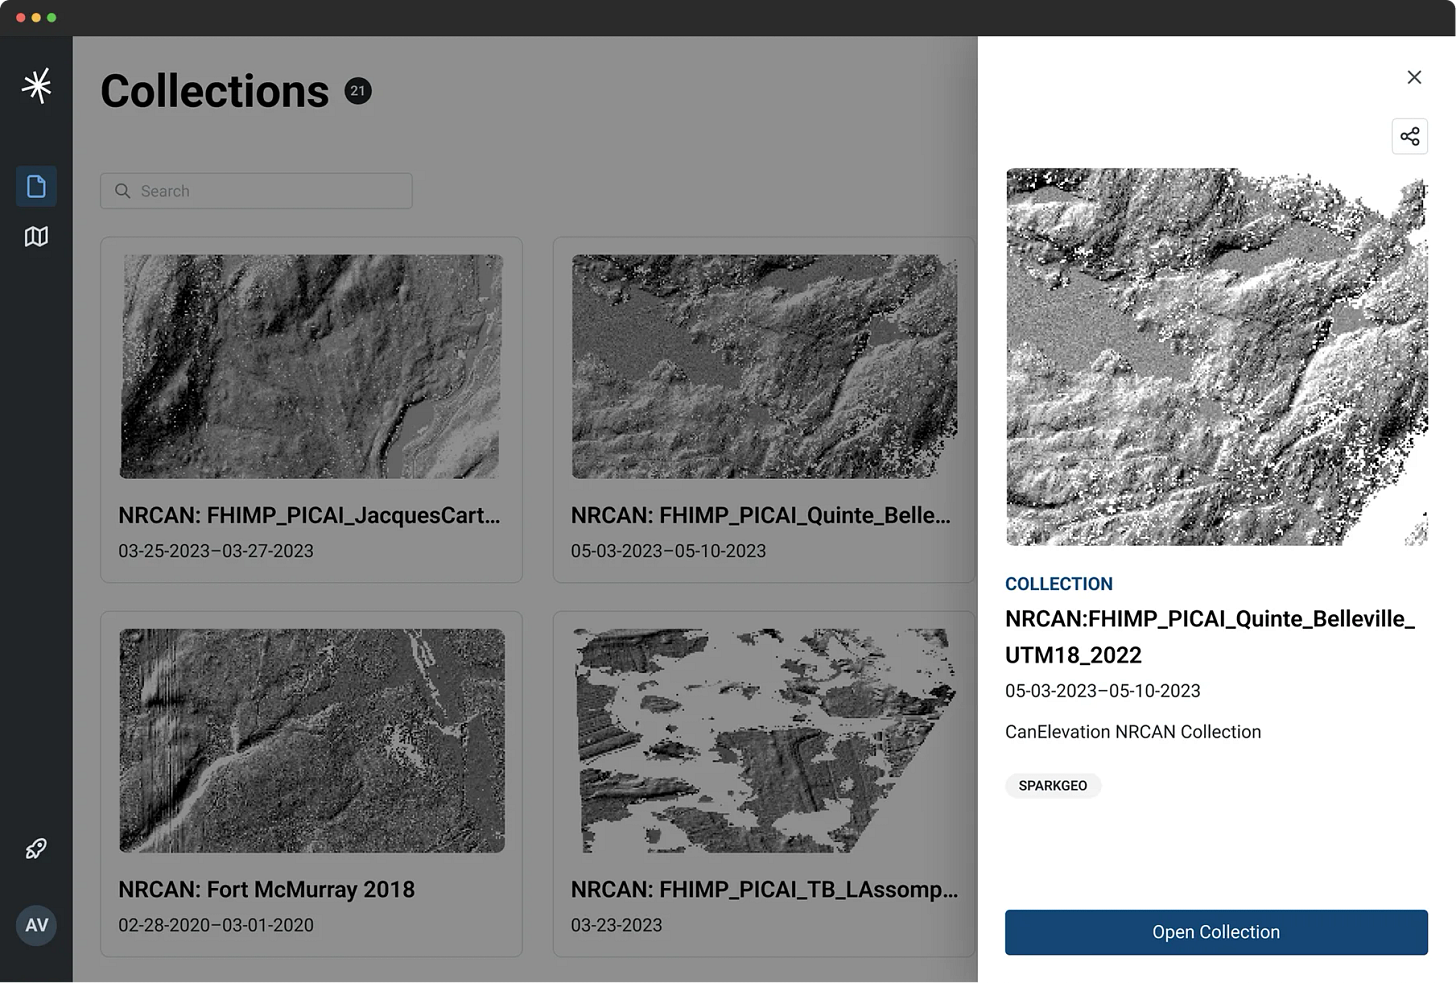Image resolution: width=1456 pixels, height=983 pixels.
Task: Click the Open Collection button
Action: (1216, 932)
